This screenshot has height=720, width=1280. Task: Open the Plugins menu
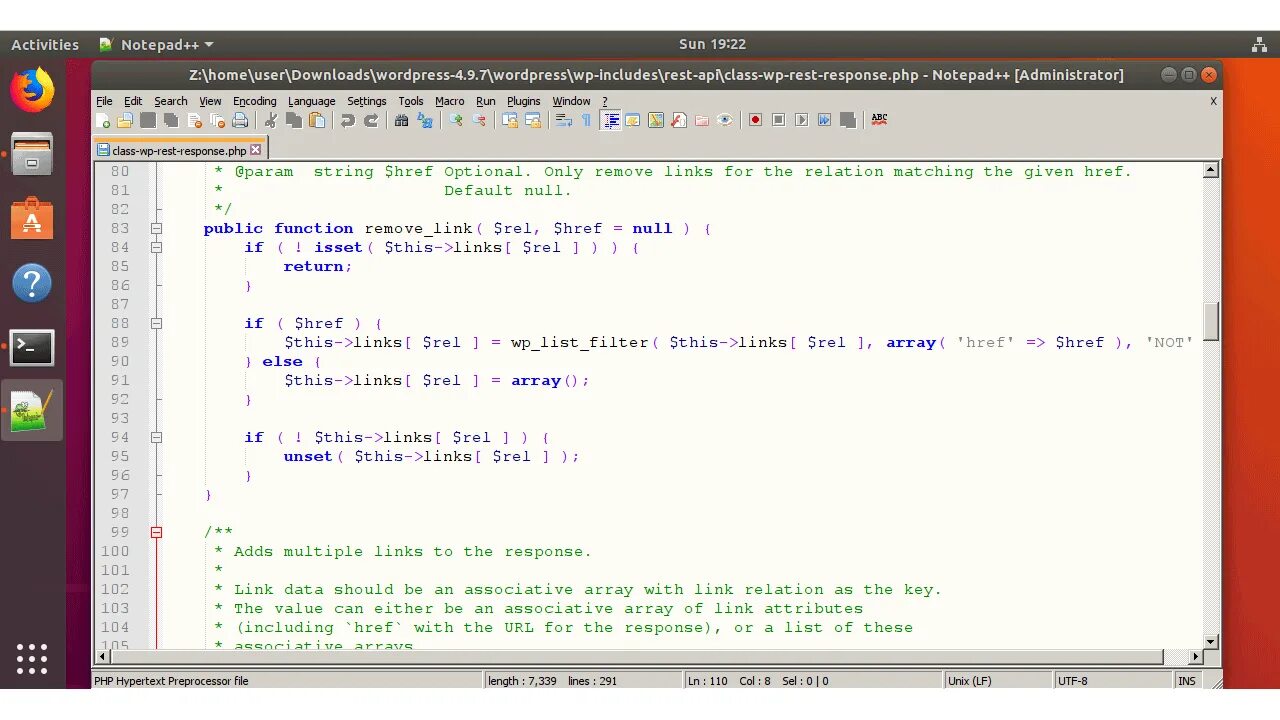coord(523,101)
